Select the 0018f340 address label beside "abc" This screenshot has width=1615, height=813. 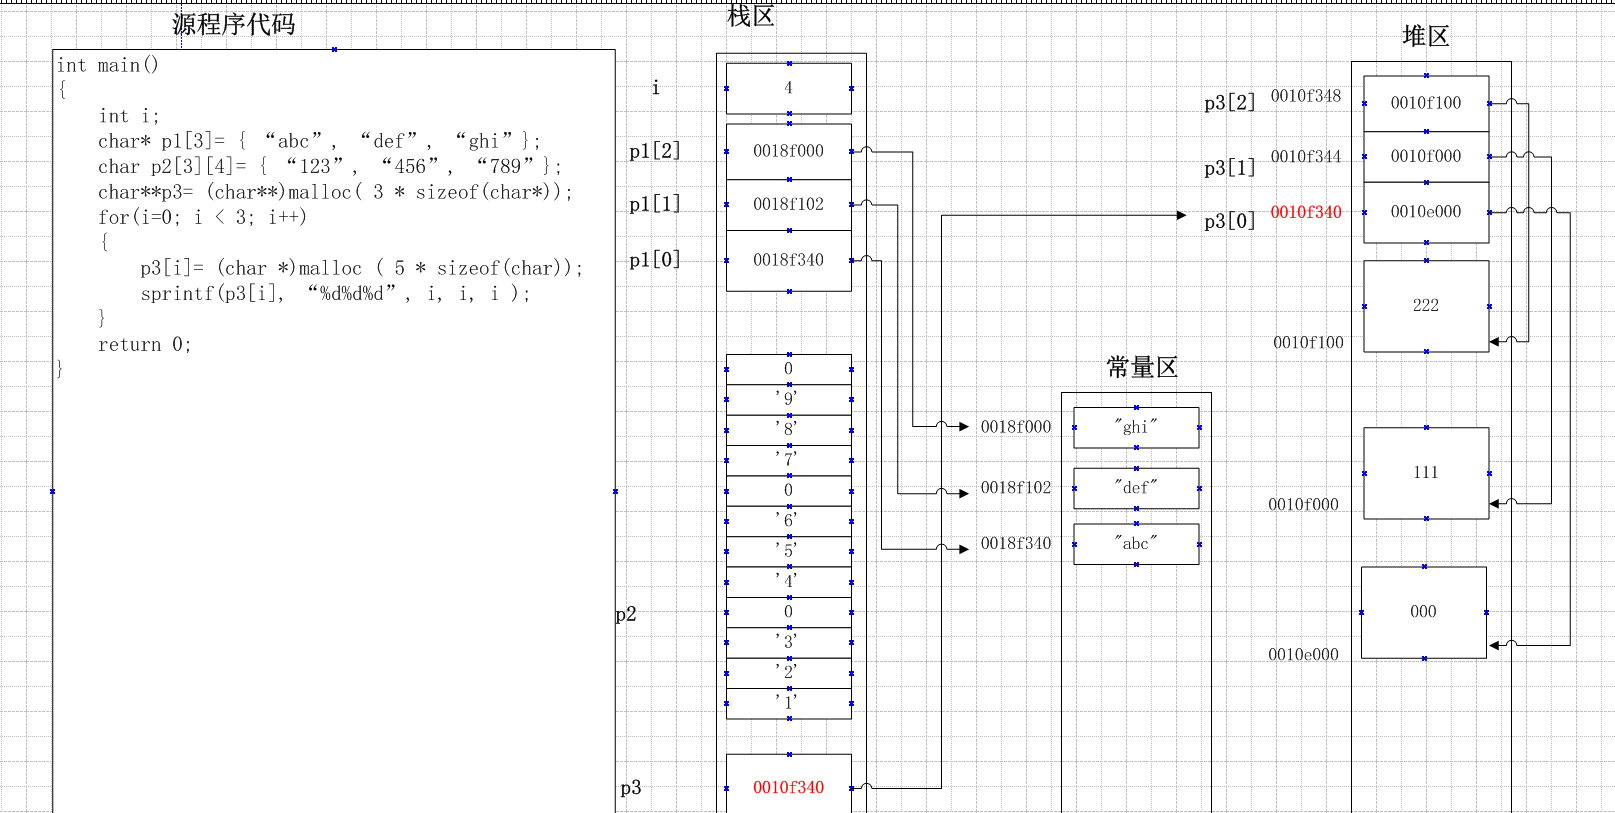[x=1016, y=544]
